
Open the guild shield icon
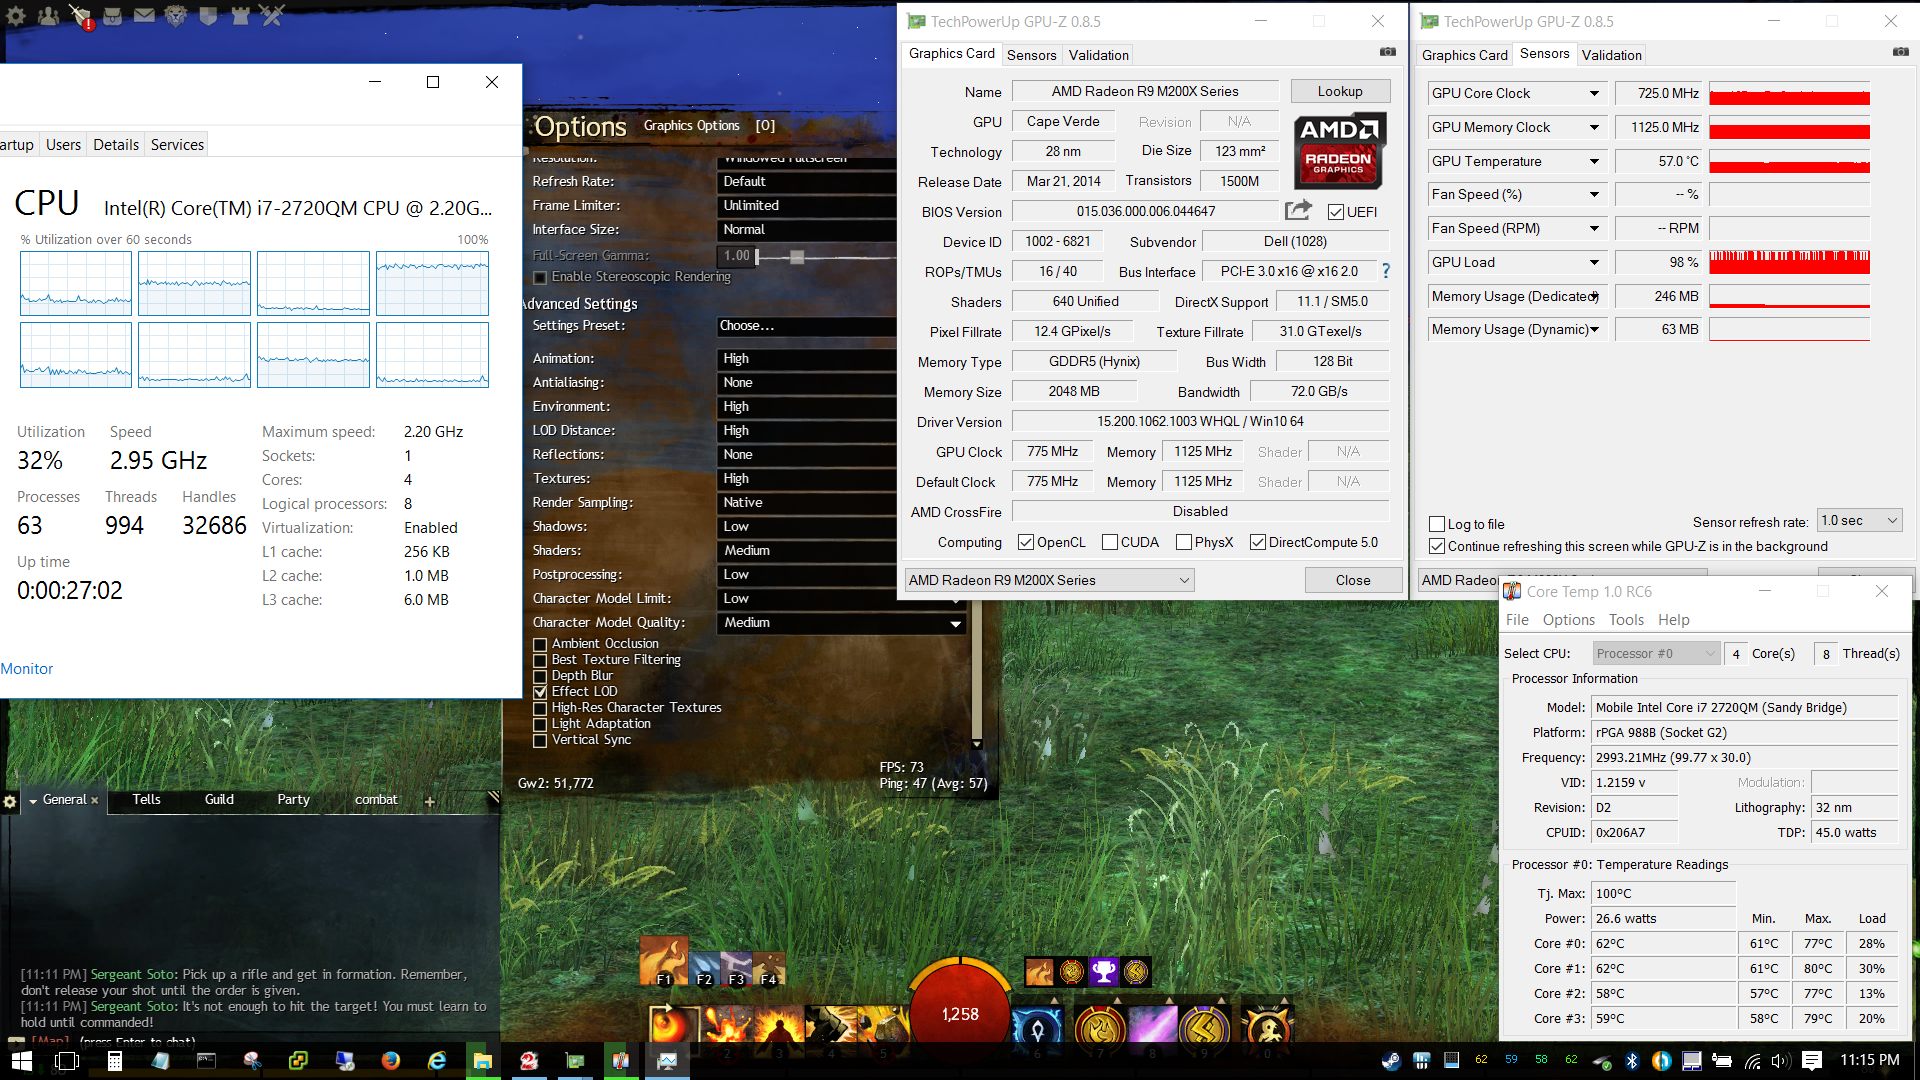click(208, 15)
